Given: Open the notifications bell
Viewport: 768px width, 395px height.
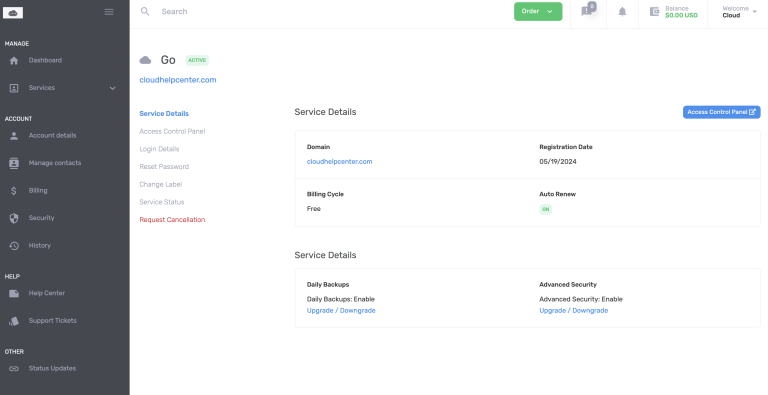Looking at the screenshot, I should click(622, 12).
